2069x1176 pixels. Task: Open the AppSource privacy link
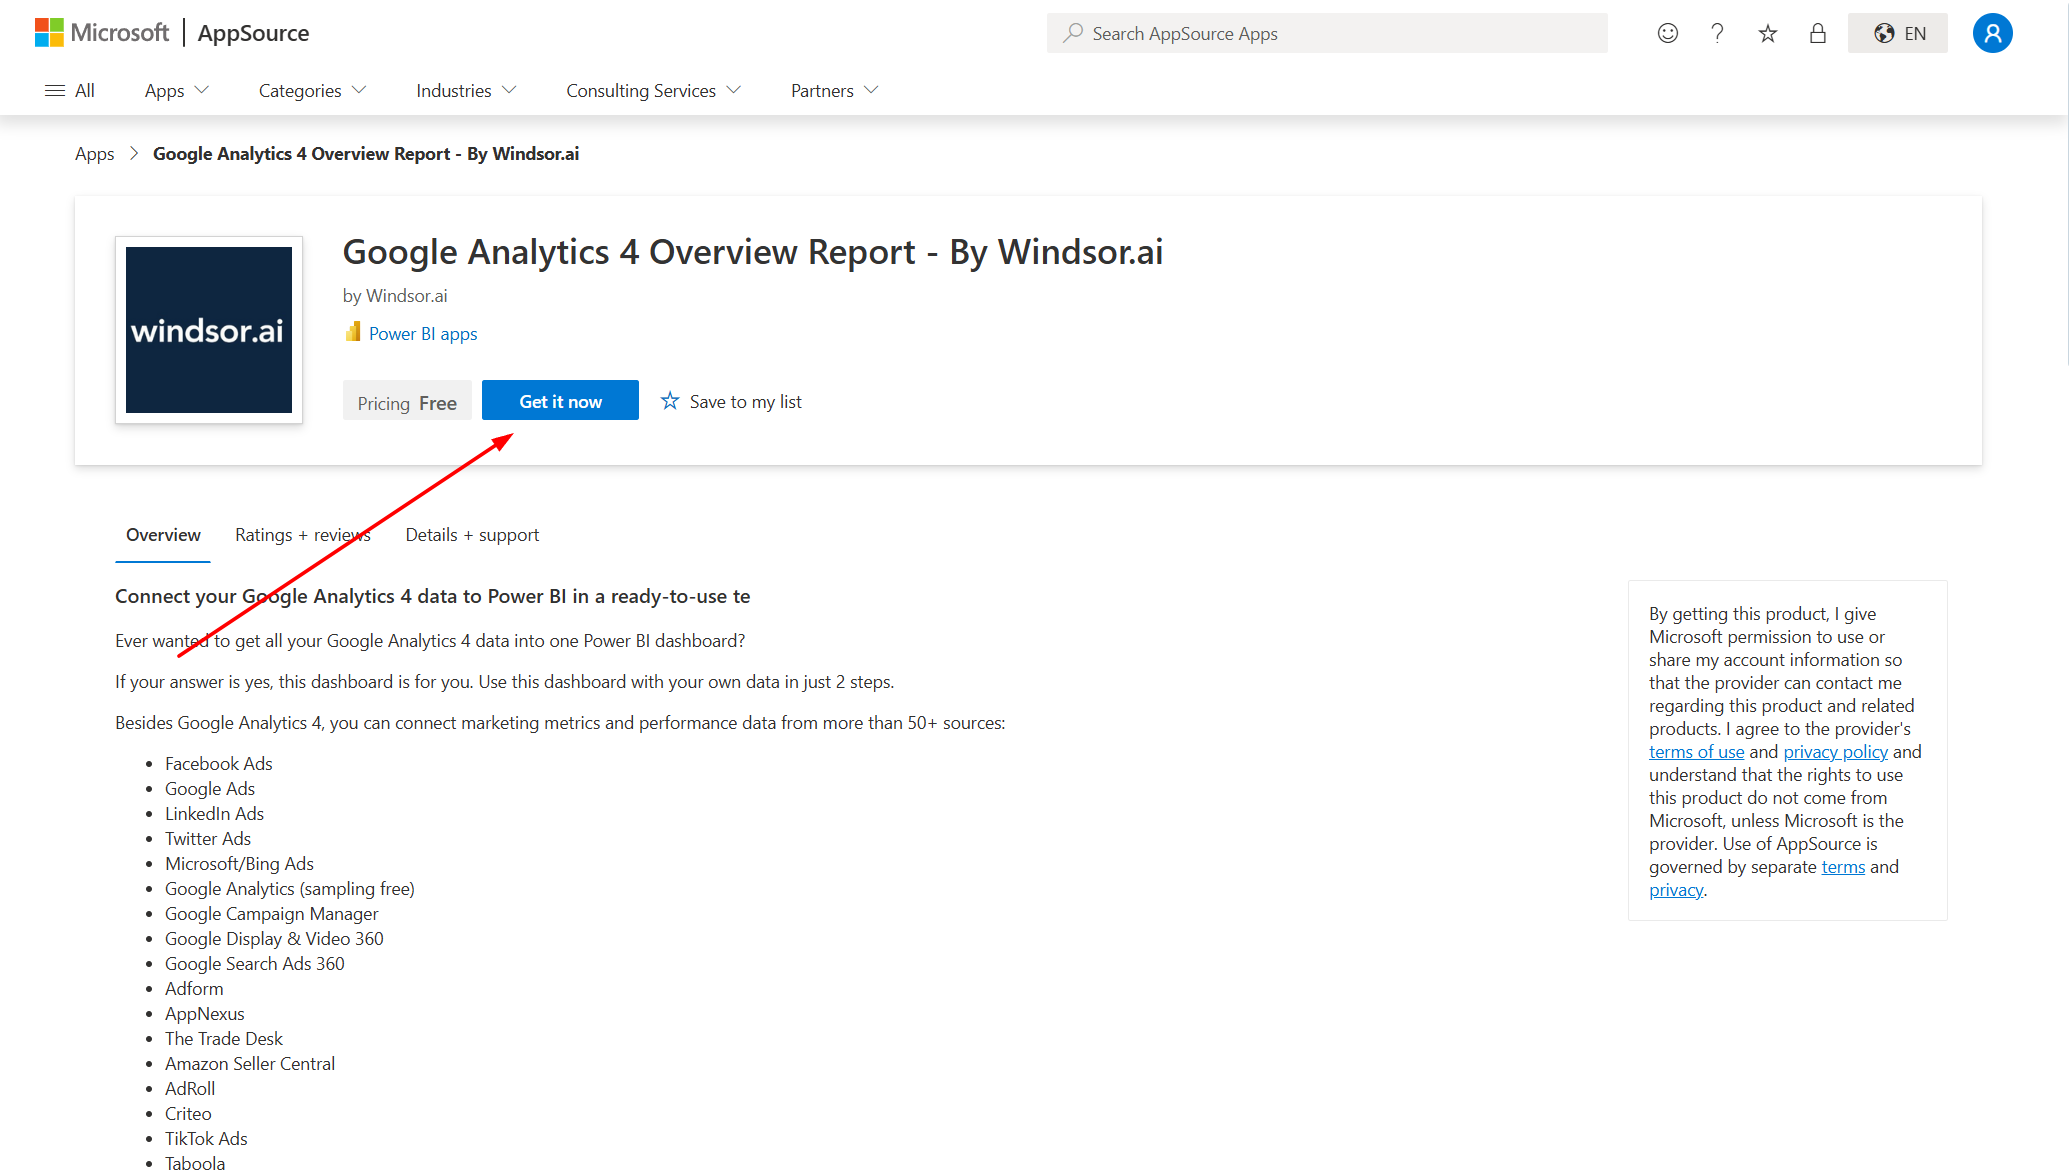click(x=1675, y=890)
